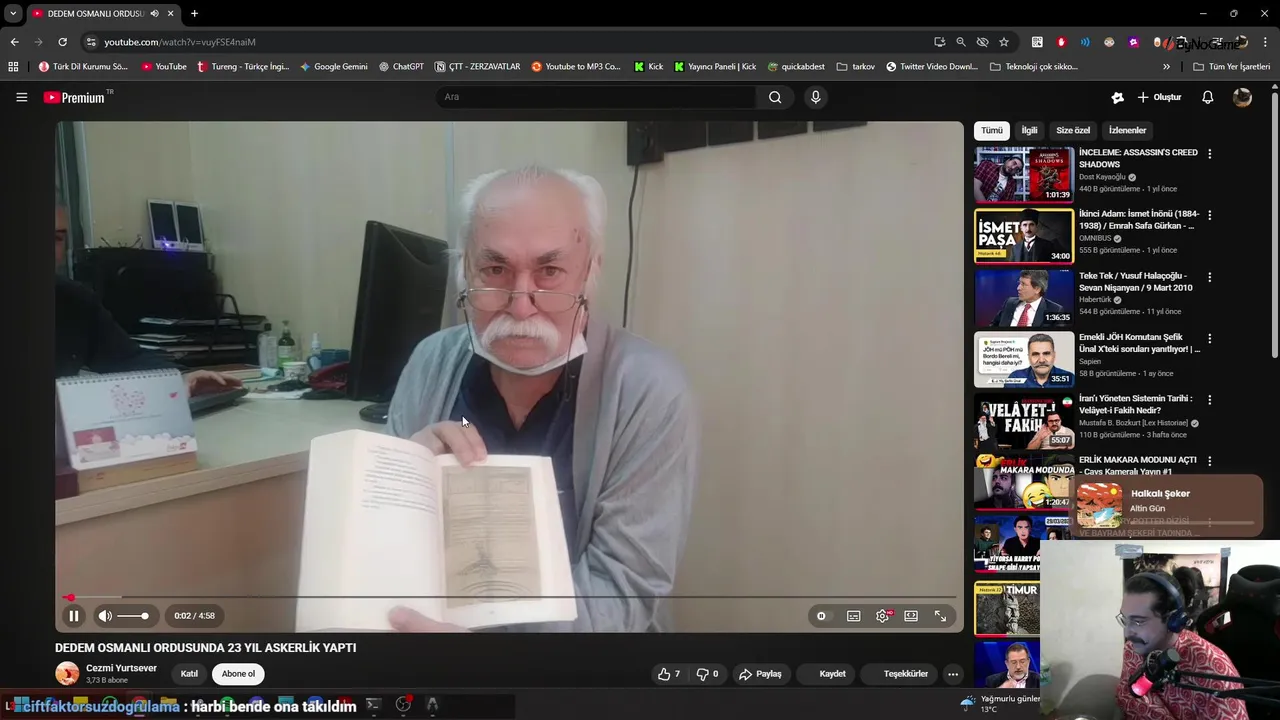Open the Google Gemini bookmark
Viewport: 1280px width, 720px height.
(334, 67)
